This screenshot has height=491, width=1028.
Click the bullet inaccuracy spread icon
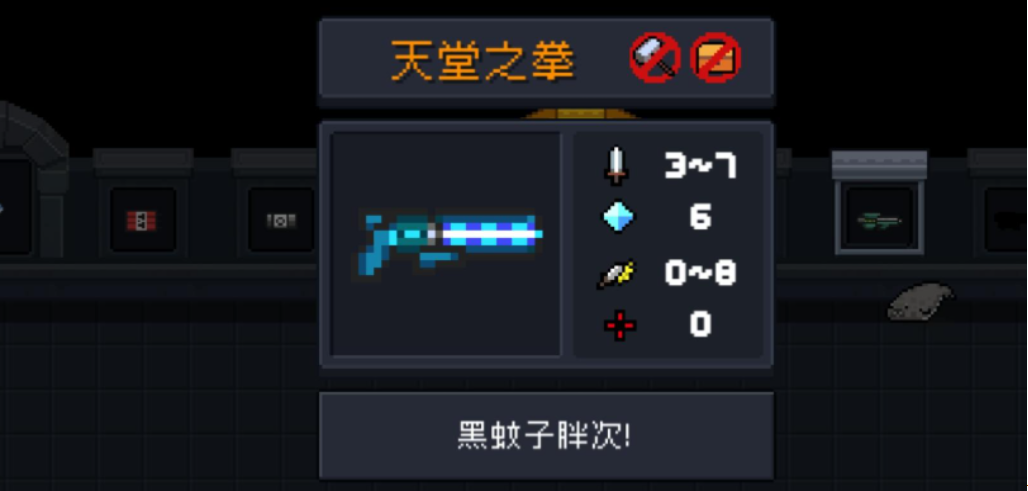(x=617, y=273)
